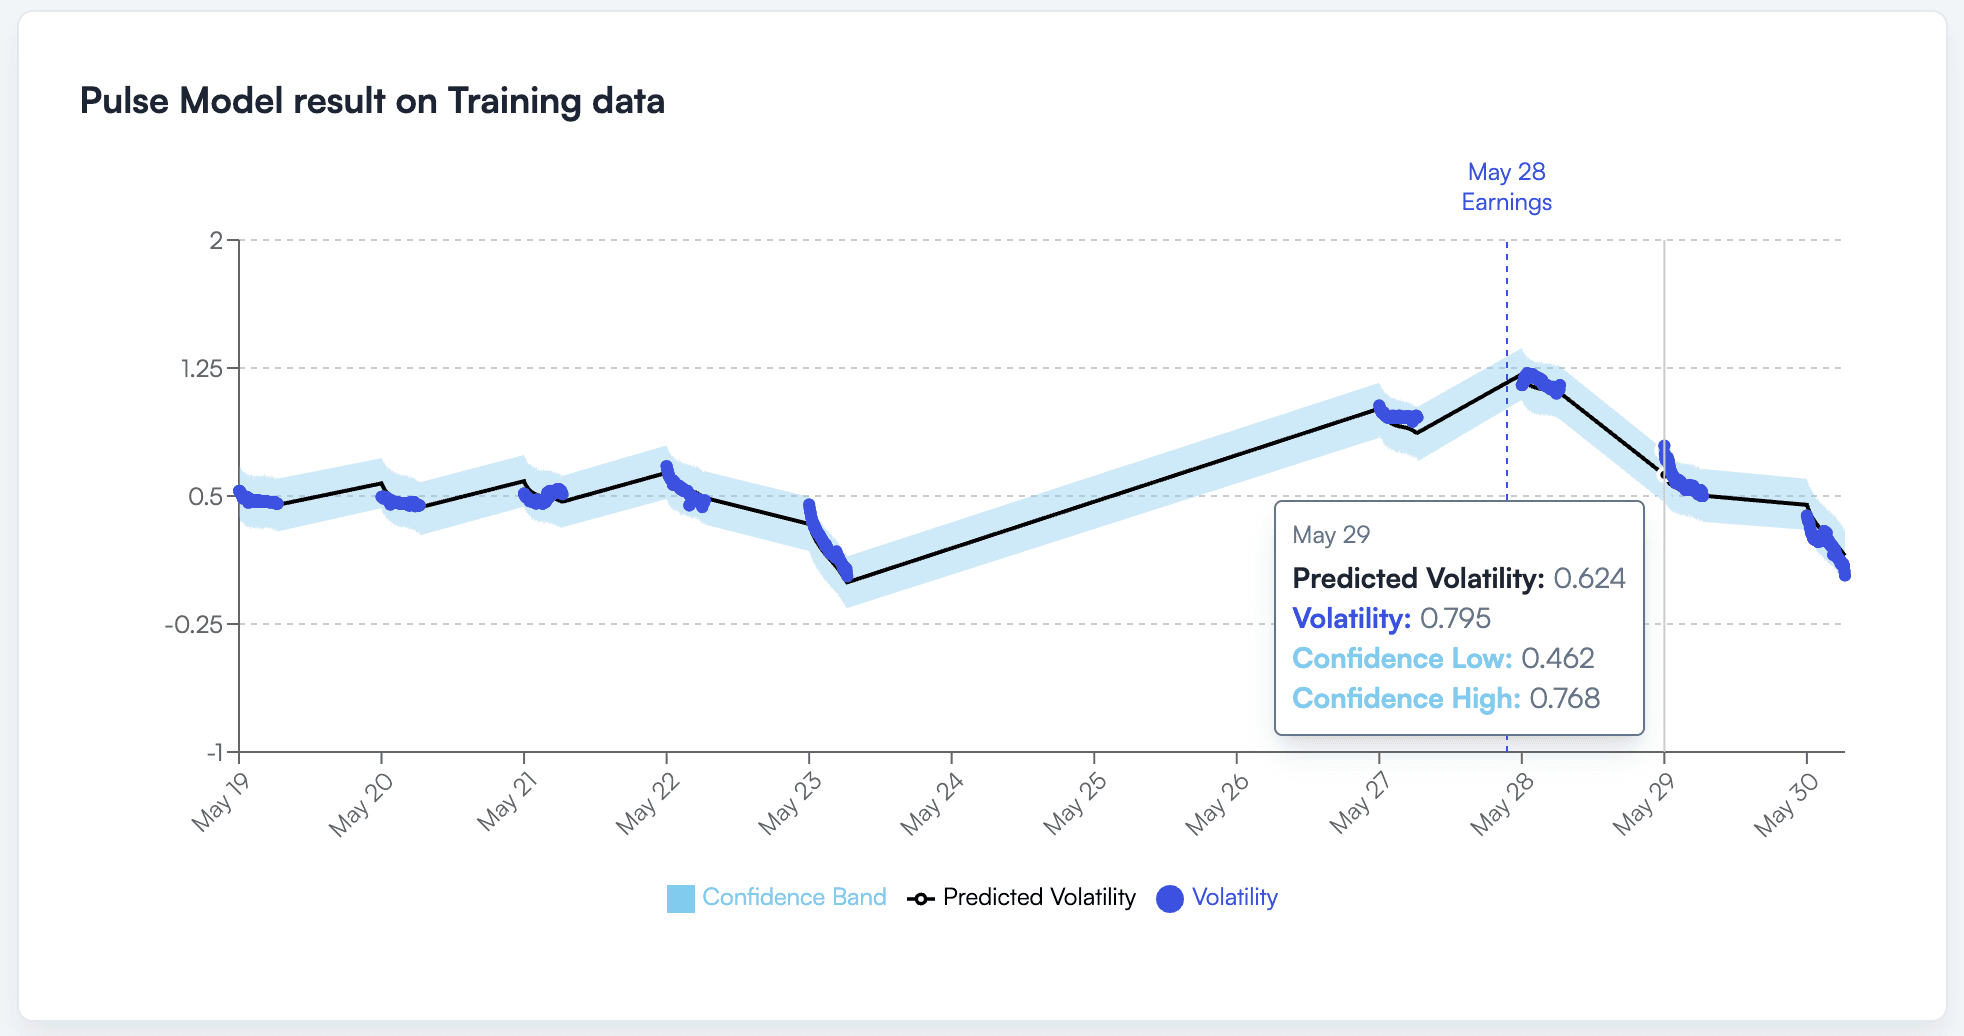This screenshot has width=1964, height=1036.
Task: Click the May 28 Earnings marker label
Action: [1506, 187]
